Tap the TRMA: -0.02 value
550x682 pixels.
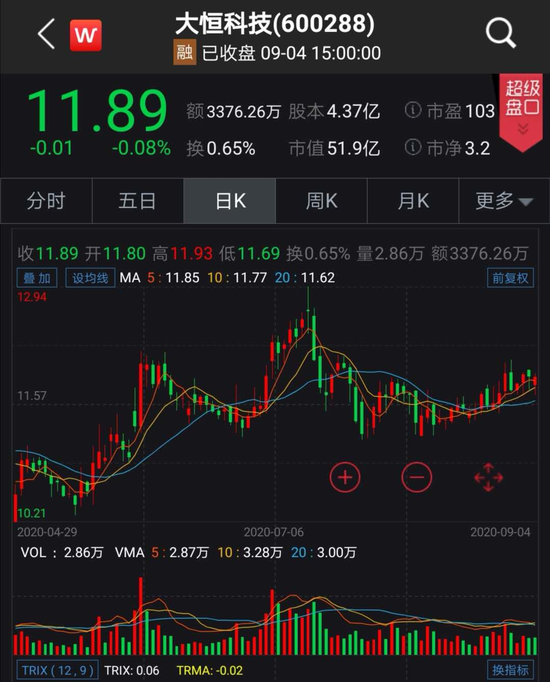point(210,670)
